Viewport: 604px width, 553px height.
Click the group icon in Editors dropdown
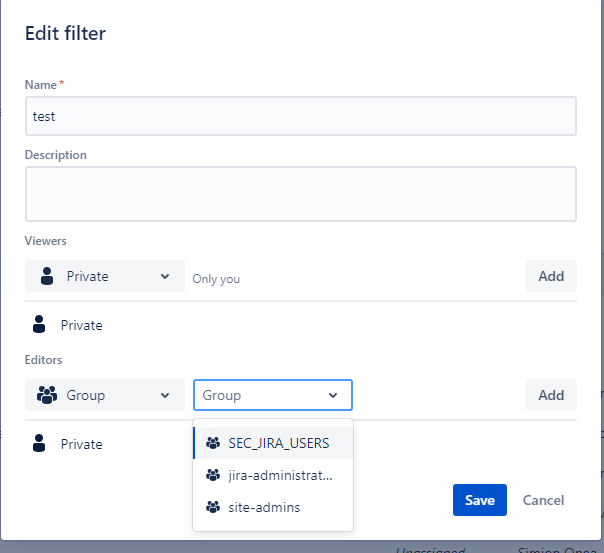tap(46, 395)
